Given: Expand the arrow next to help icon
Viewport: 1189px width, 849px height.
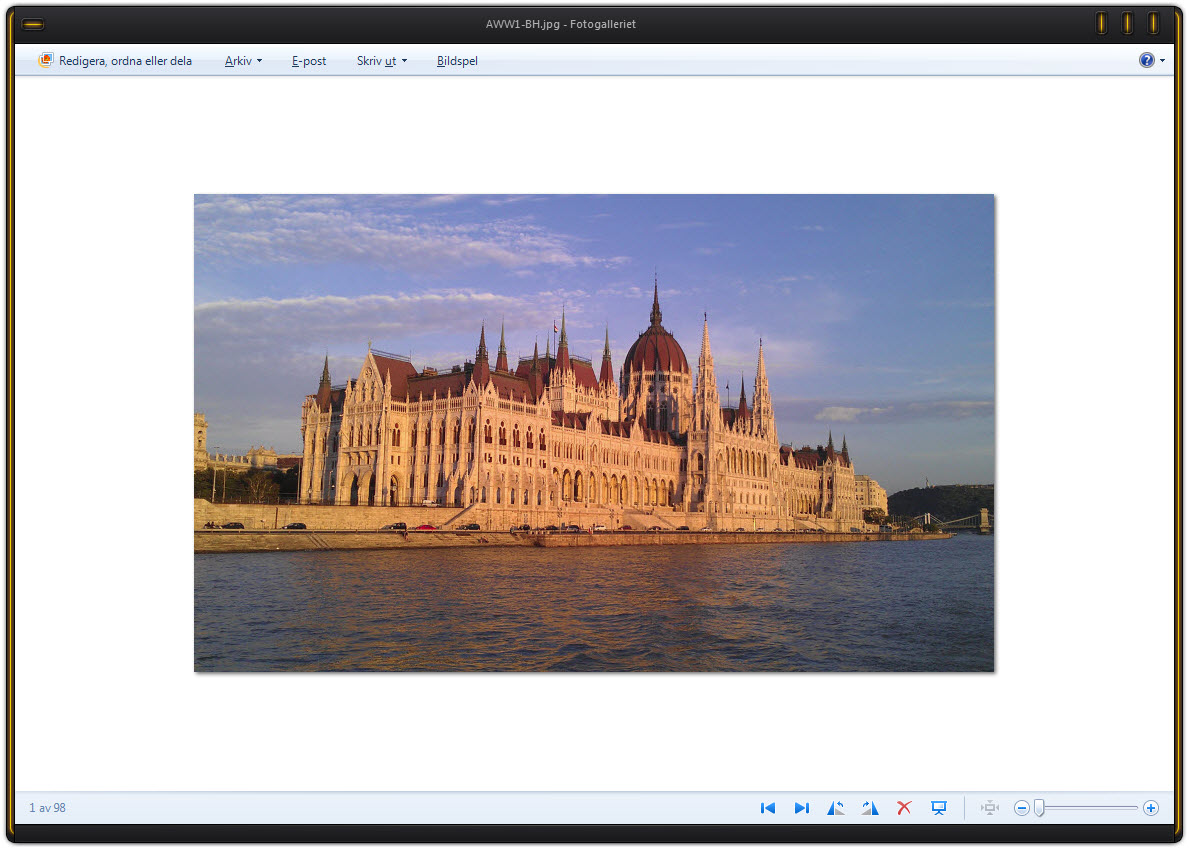Looking at the screenshot, I should click(x=1162, y=61).
